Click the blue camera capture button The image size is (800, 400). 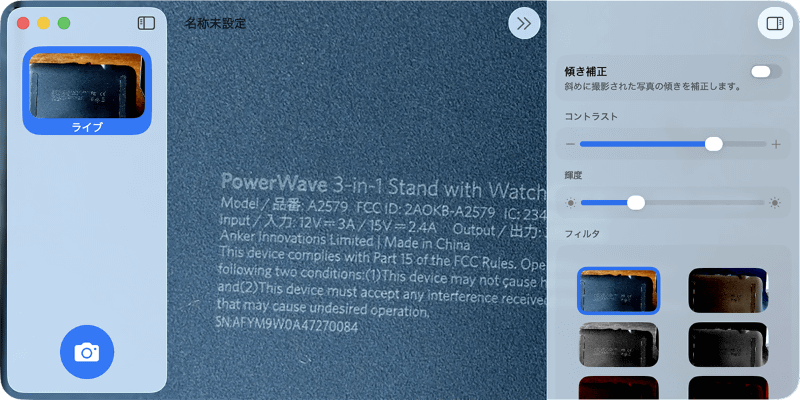coord(87,352)
